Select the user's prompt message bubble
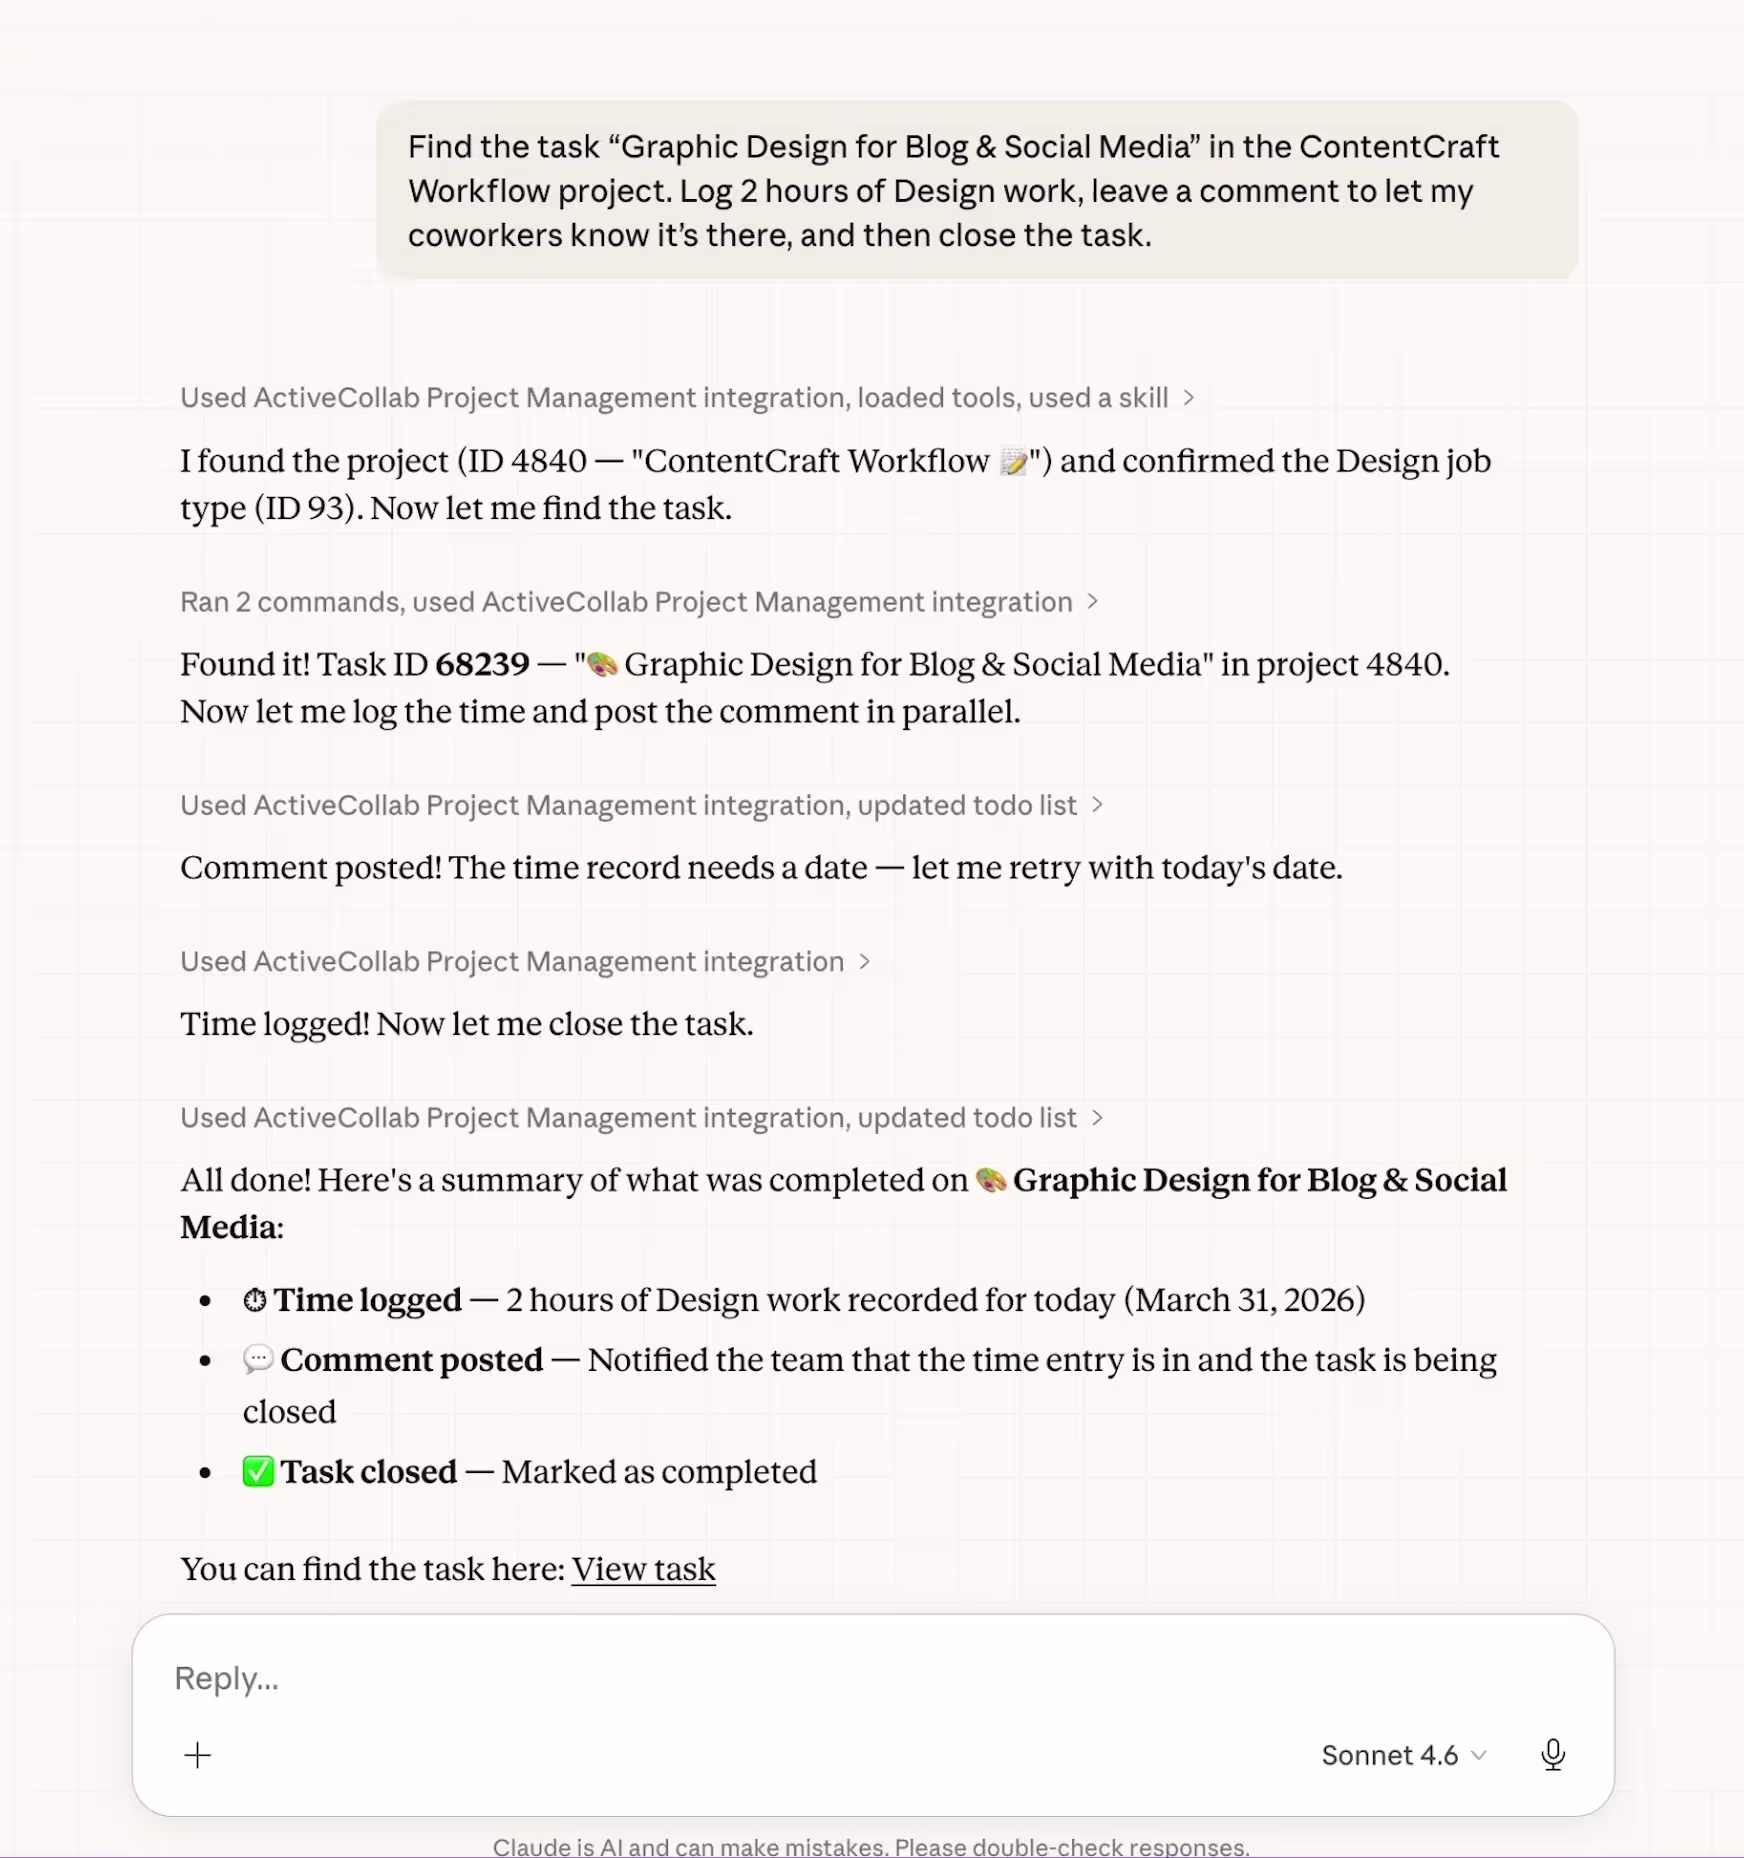The image size is (1744, 1858). (977, 191)
